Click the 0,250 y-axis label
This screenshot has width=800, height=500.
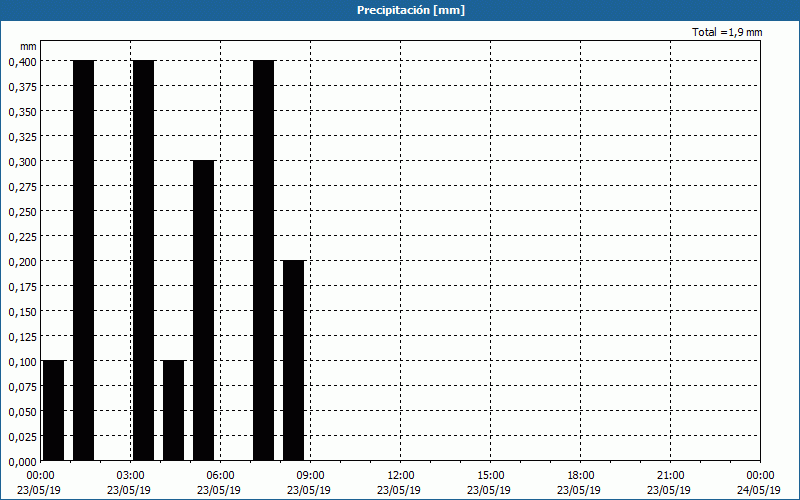point(22,212)
